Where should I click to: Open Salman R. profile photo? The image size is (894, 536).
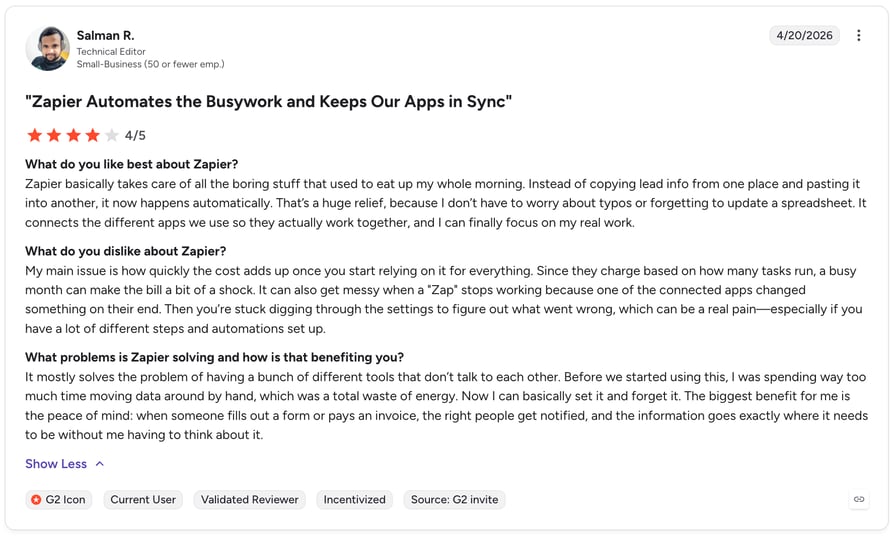[48, 48]
